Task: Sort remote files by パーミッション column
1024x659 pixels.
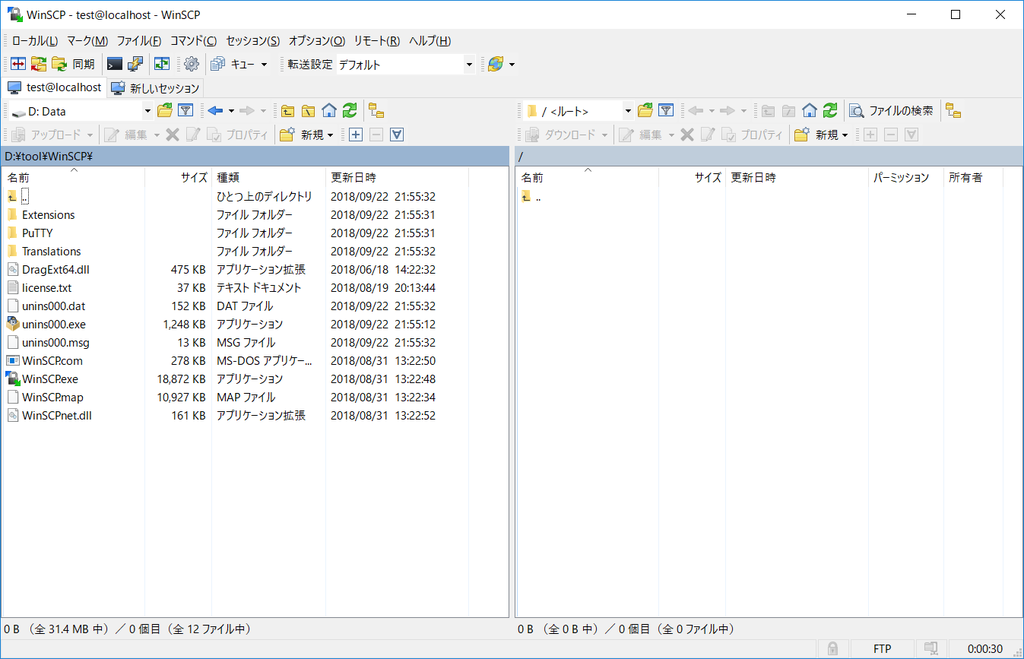Action: [x=906, y=177]
